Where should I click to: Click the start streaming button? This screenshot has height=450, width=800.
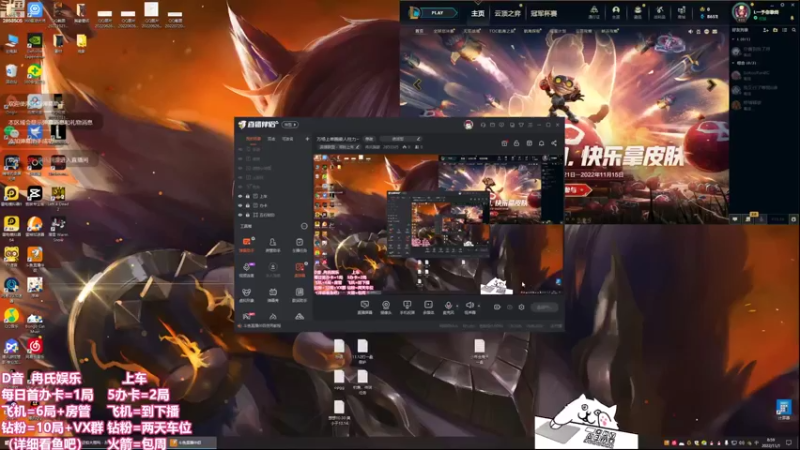(544, 307)
